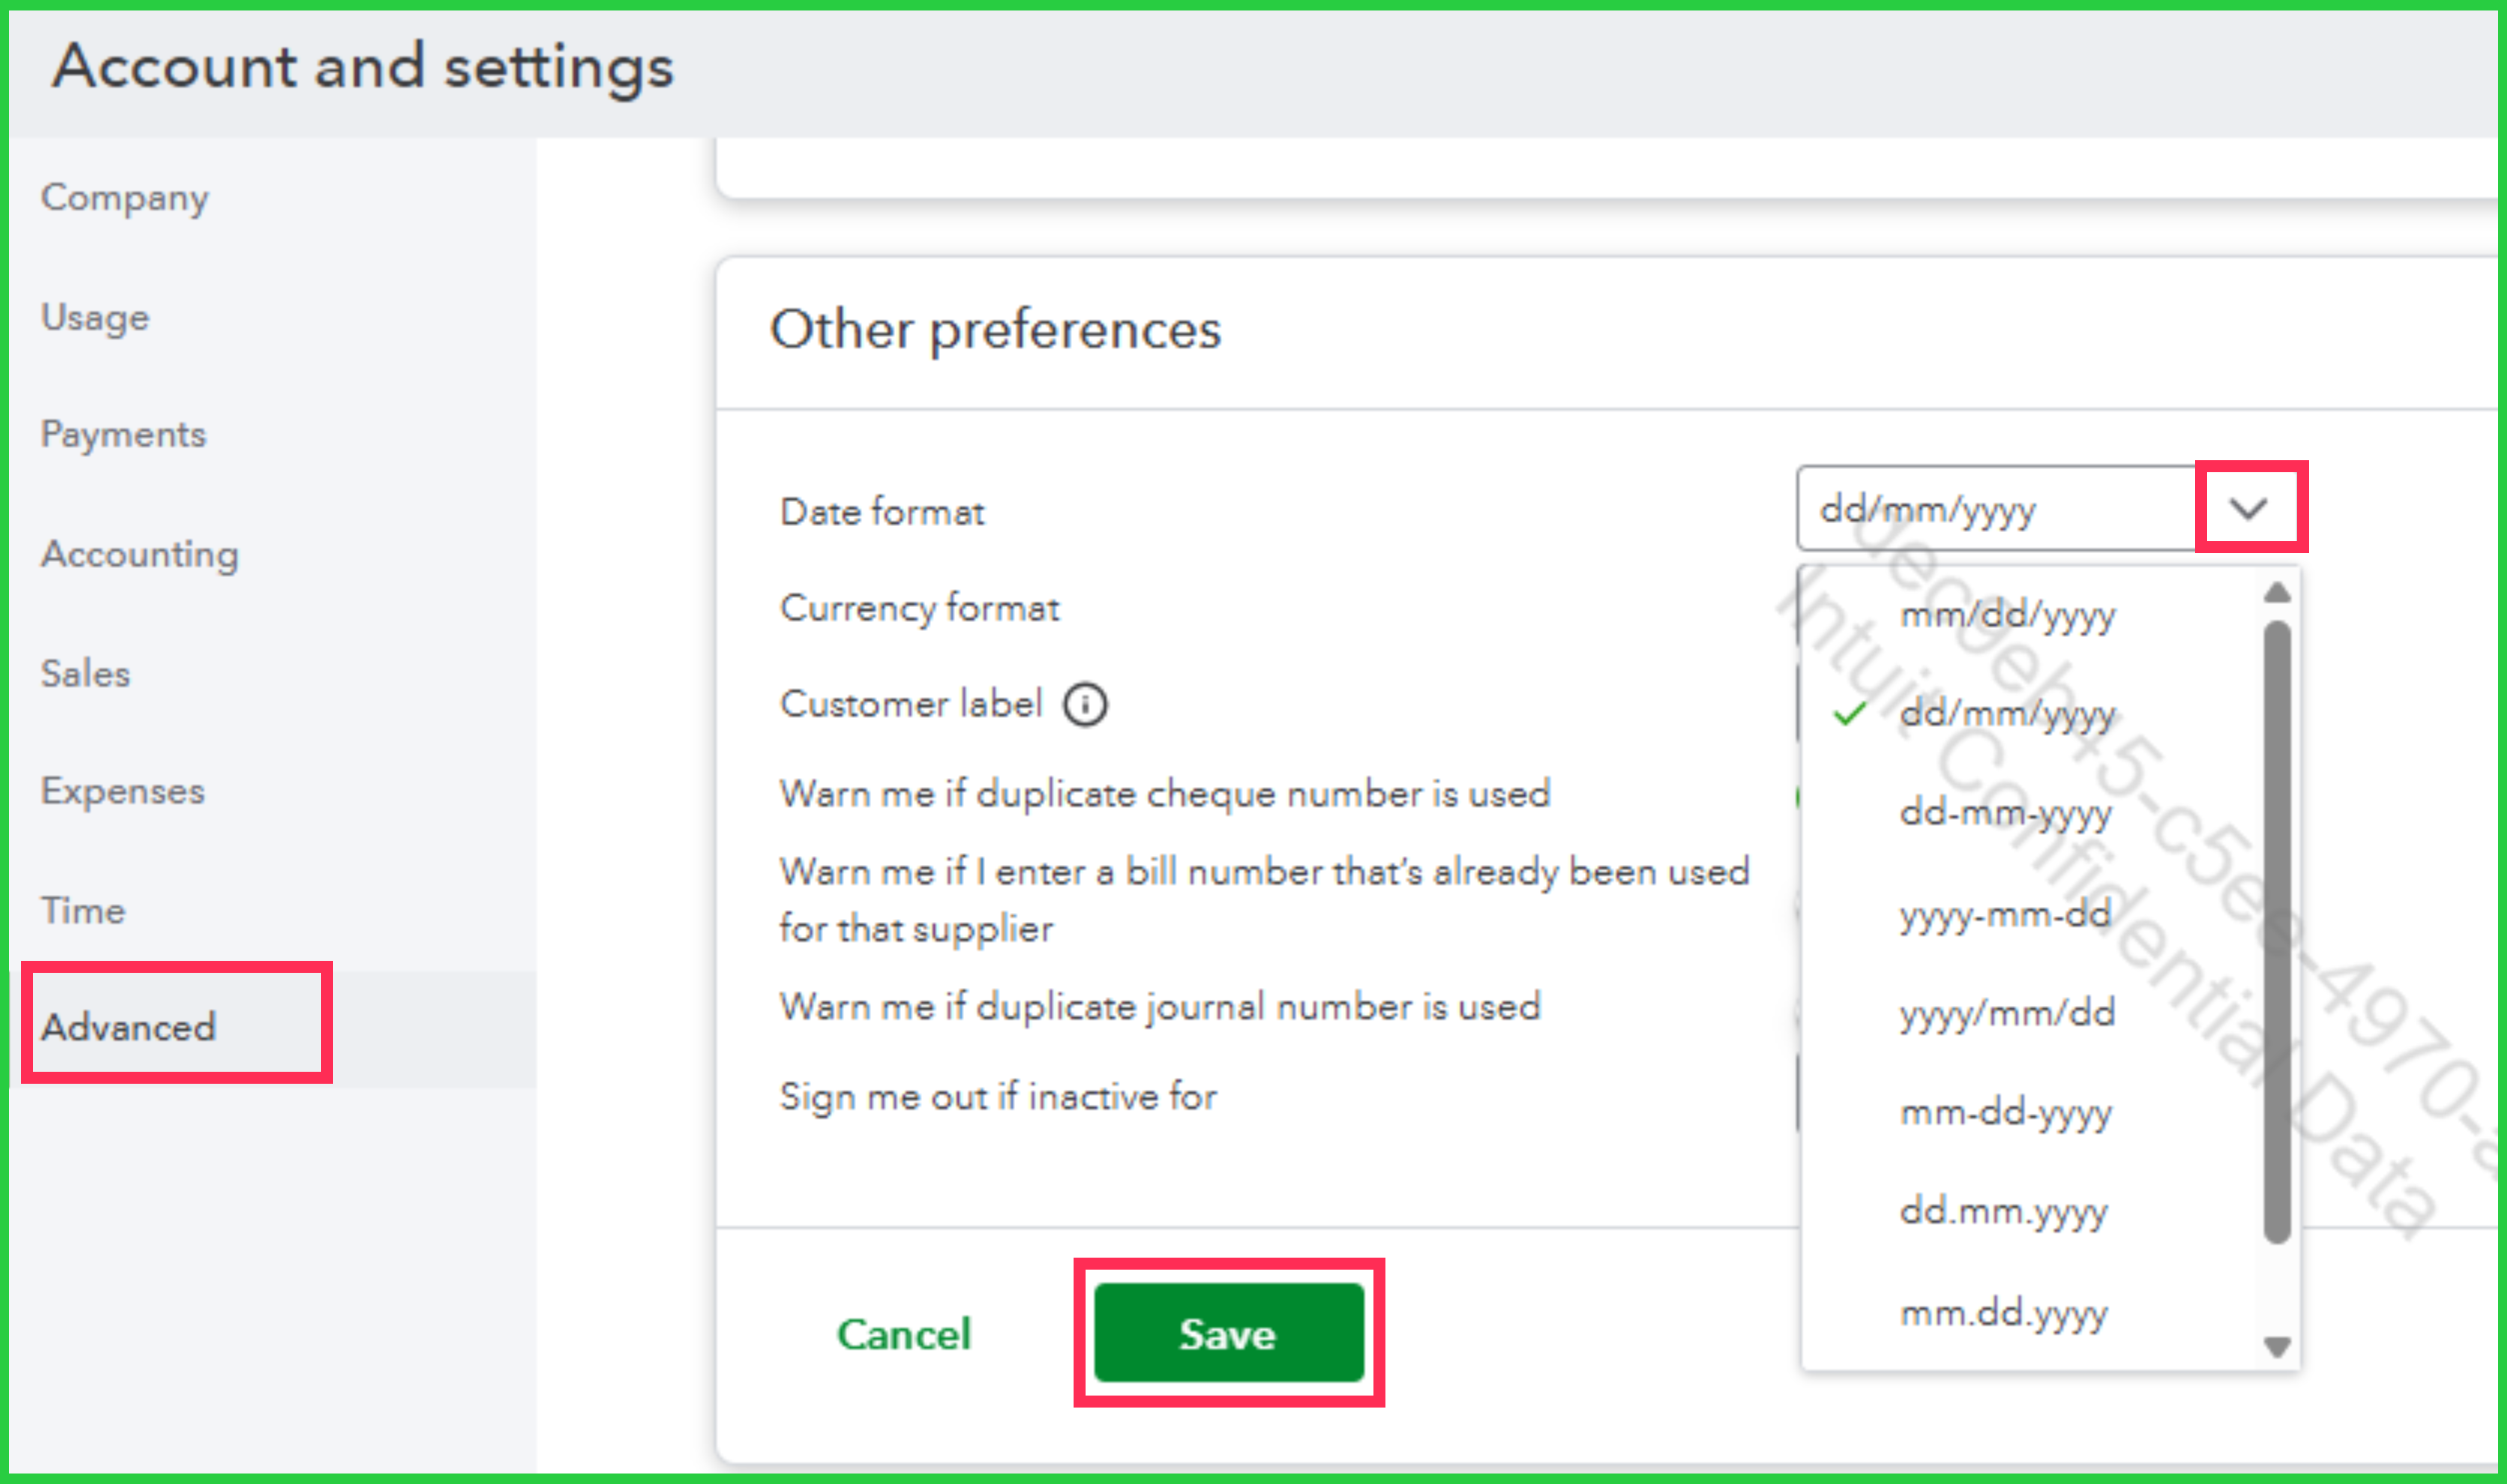Click the Cancel link

pyautogui.click(x=903, y=1334)
